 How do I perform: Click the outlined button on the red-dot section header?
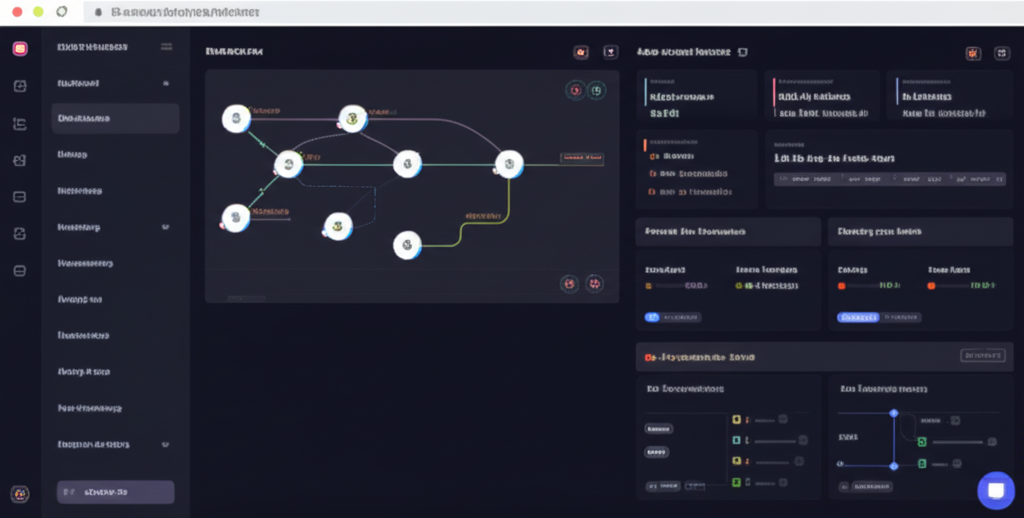click(982, 355)
